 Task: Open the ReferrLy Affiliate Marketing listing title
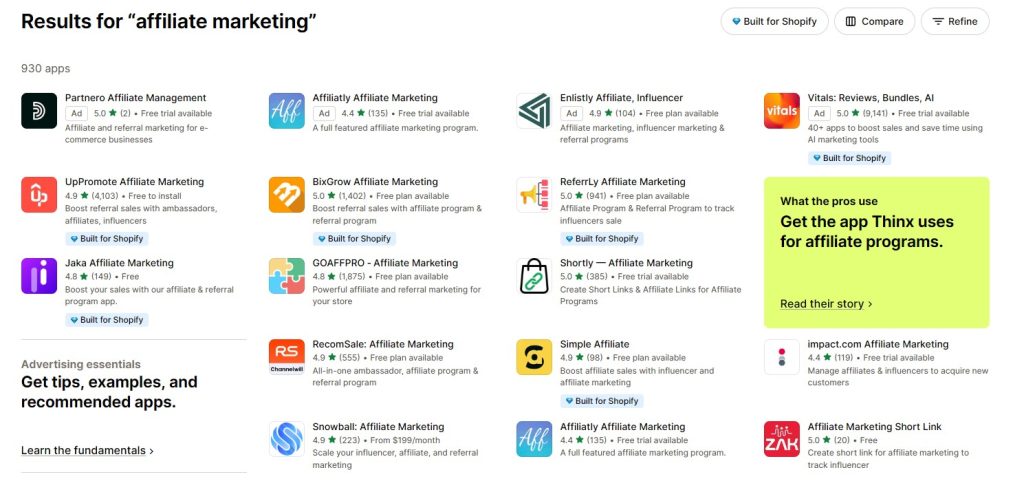pos(622,181)
